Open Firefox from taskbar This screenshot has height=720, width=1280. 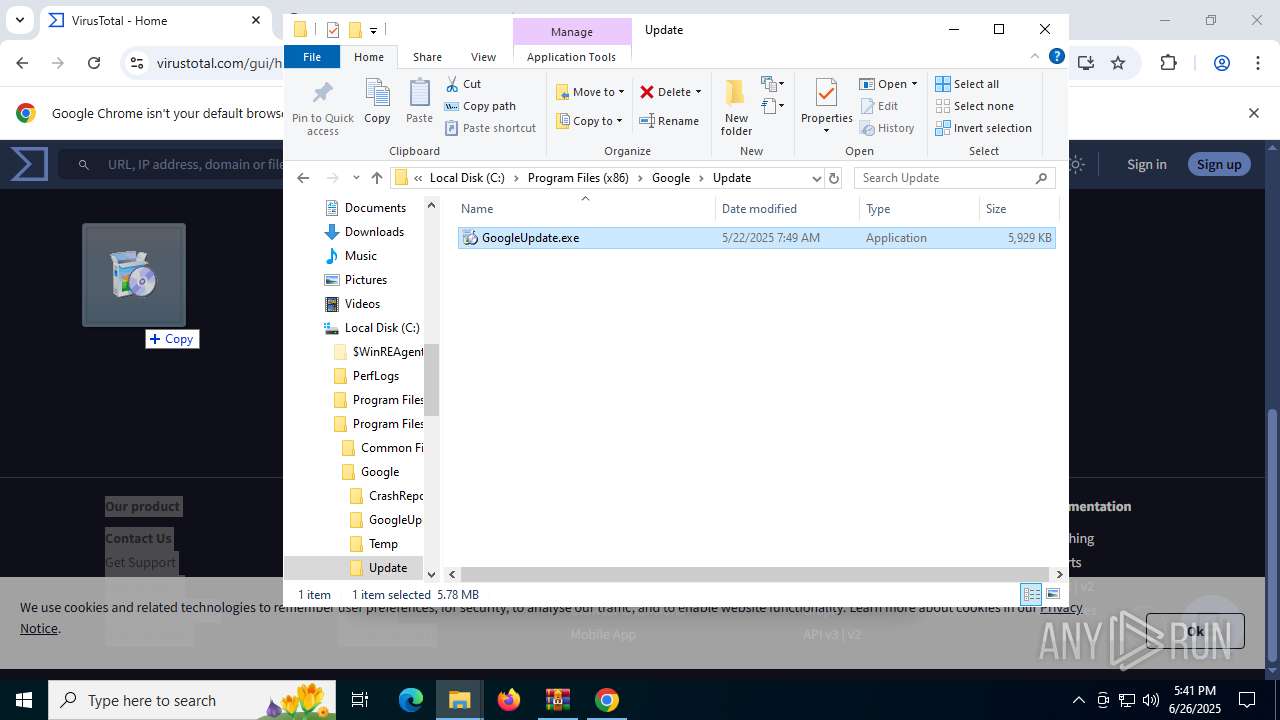point(509,700)
